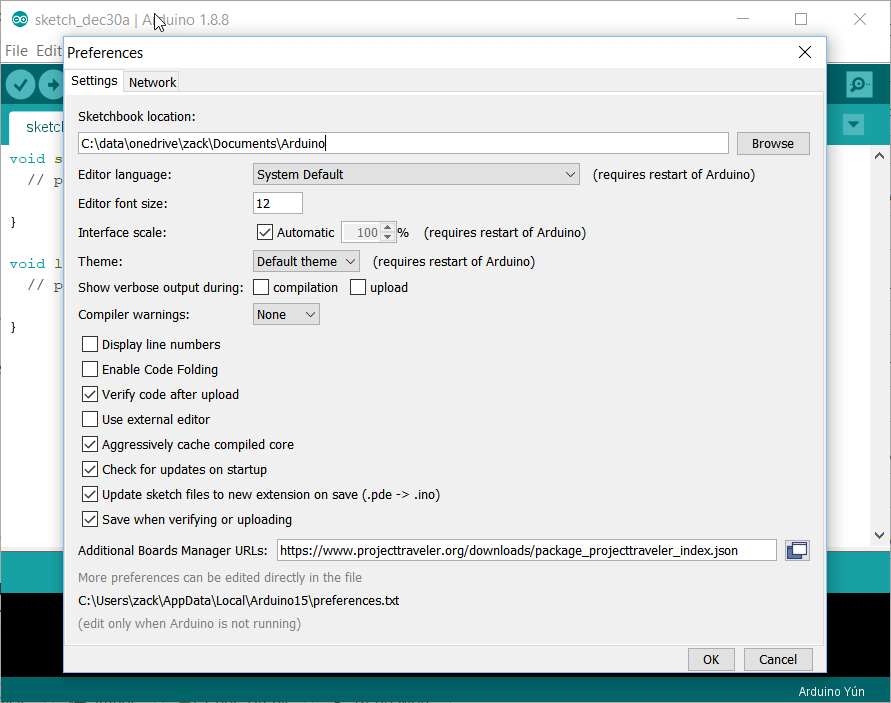Uncheck Verify code after upload

coord(90,394)
